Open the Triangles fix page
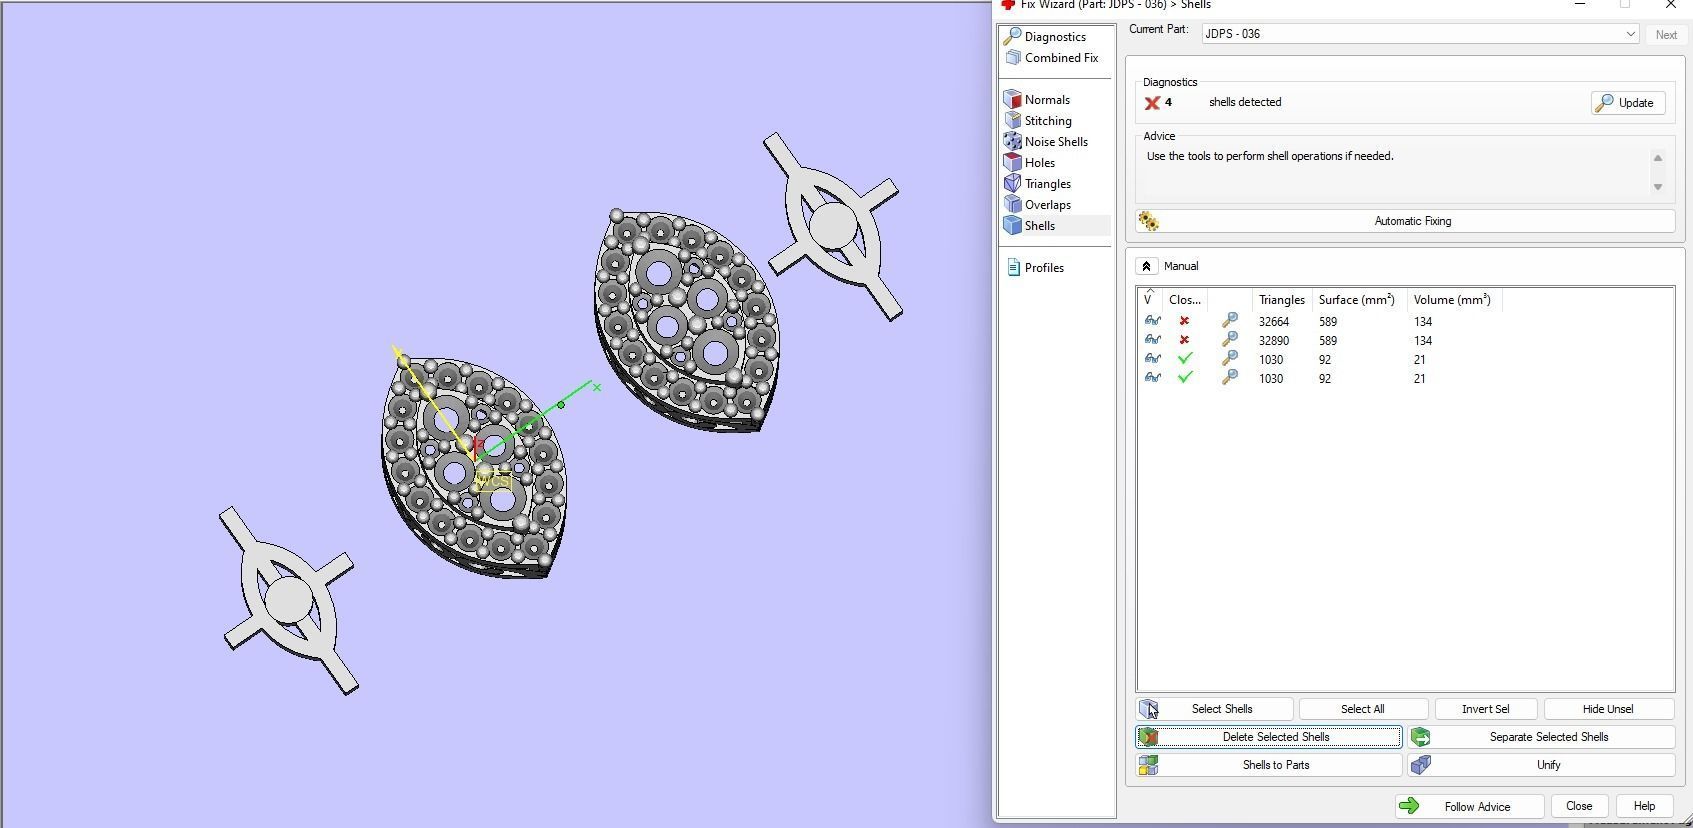1693x828 pixels. point(1038,184)
